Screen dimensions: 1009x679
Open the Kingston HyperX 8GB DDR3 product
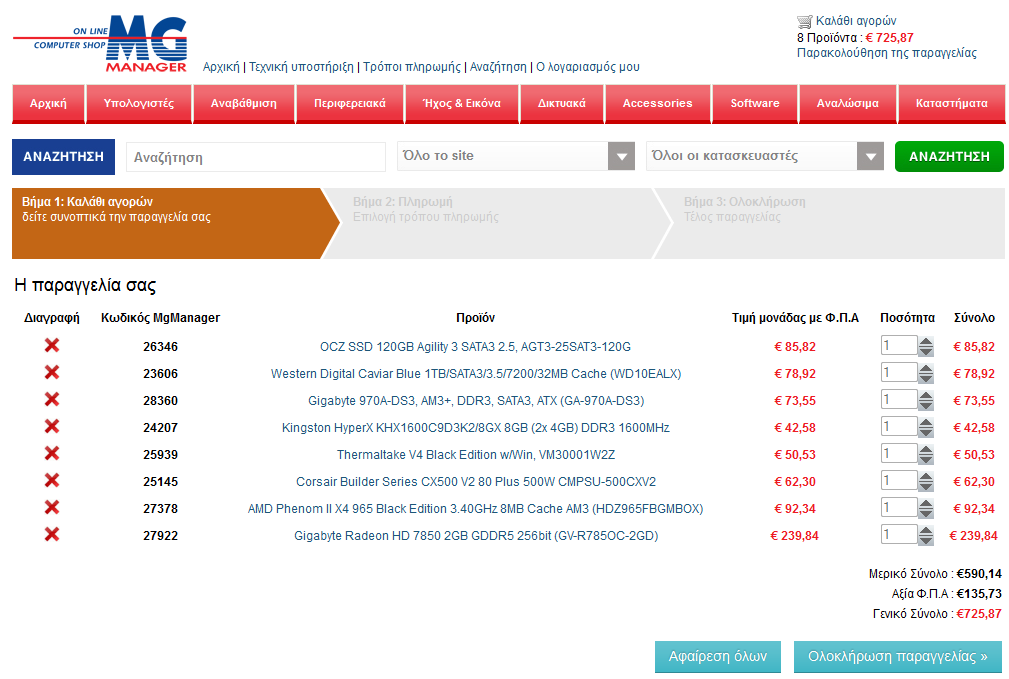[x=476, y=428]
